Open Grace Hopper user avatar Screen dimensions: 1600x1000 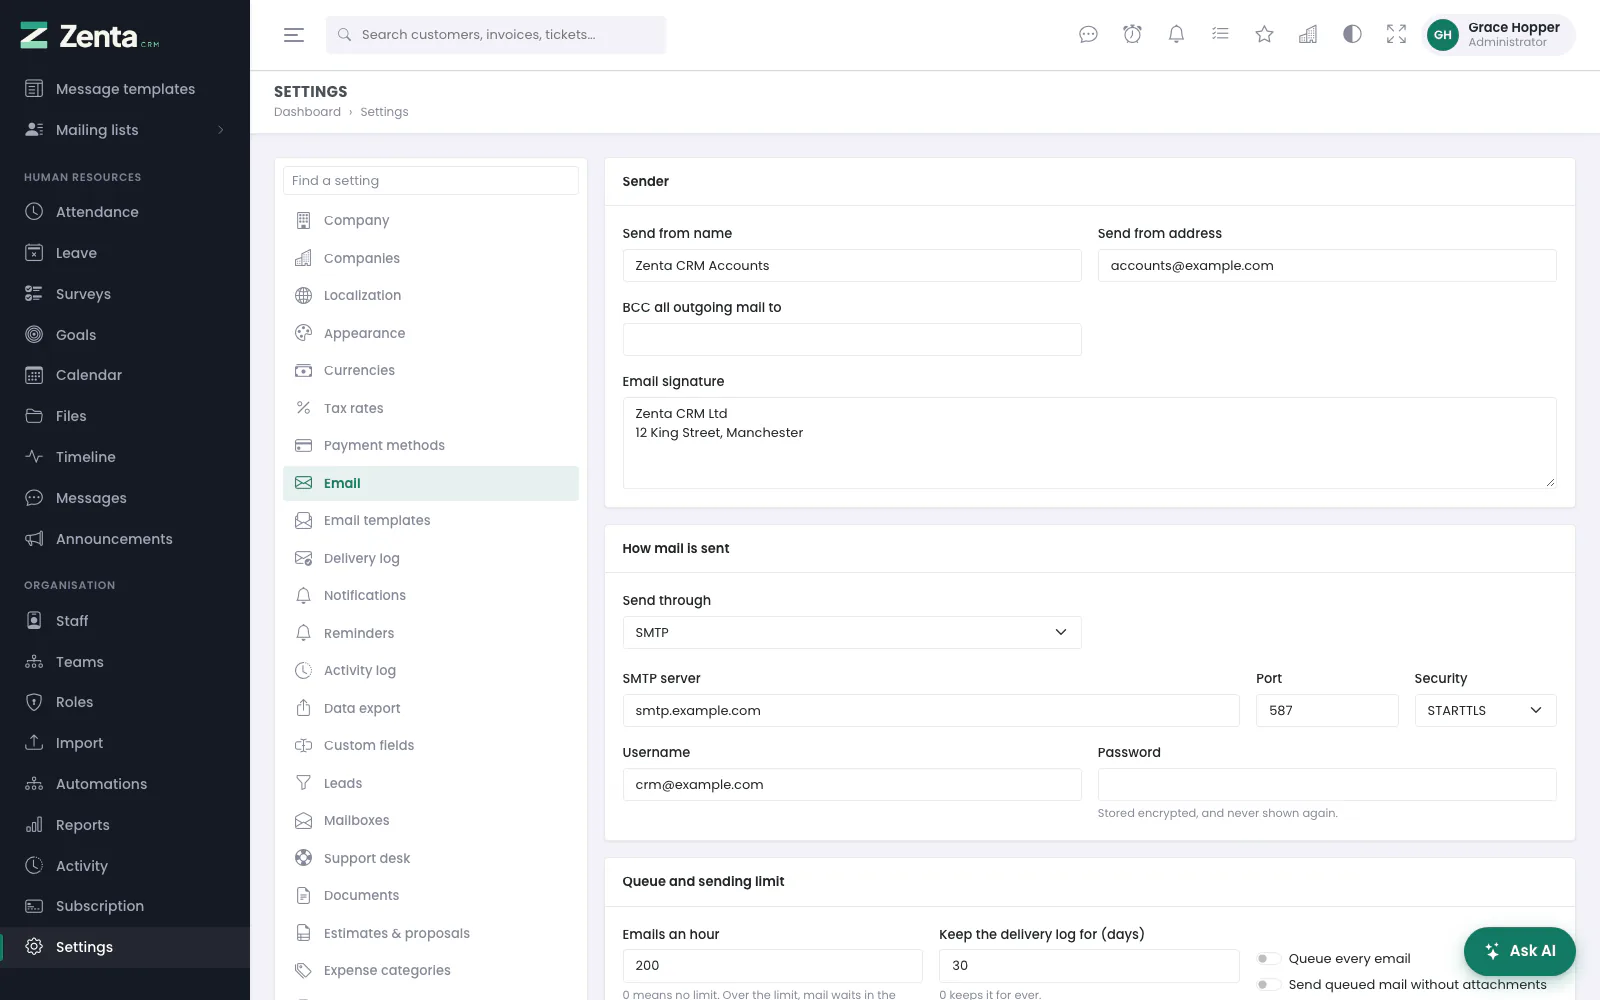[x=1442, y=35]
